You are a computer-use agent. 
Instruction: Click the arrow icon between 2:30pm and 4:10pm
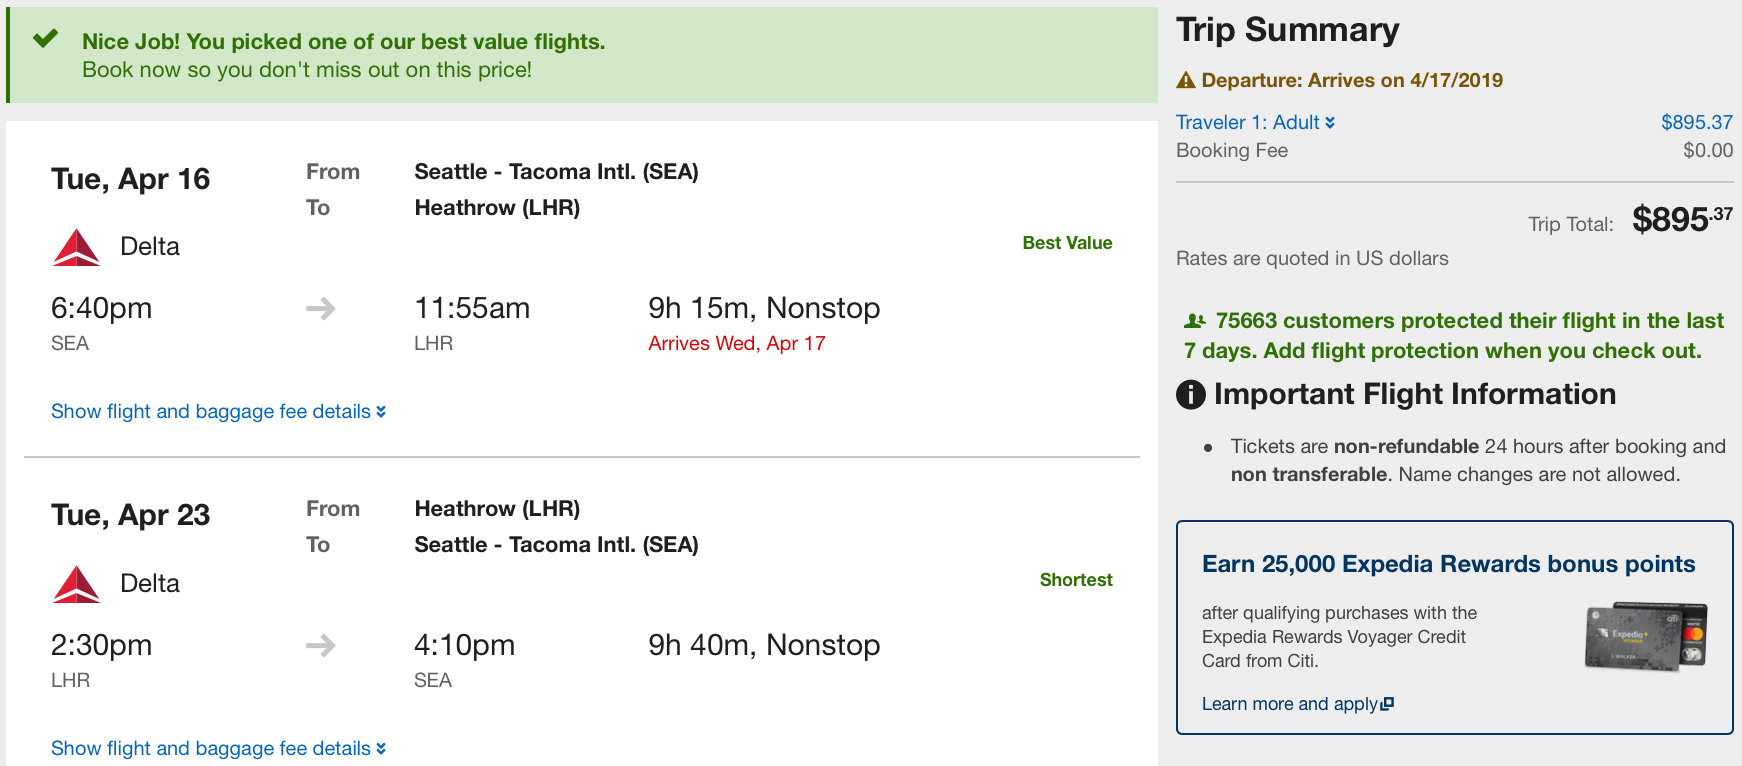point(321,645)
